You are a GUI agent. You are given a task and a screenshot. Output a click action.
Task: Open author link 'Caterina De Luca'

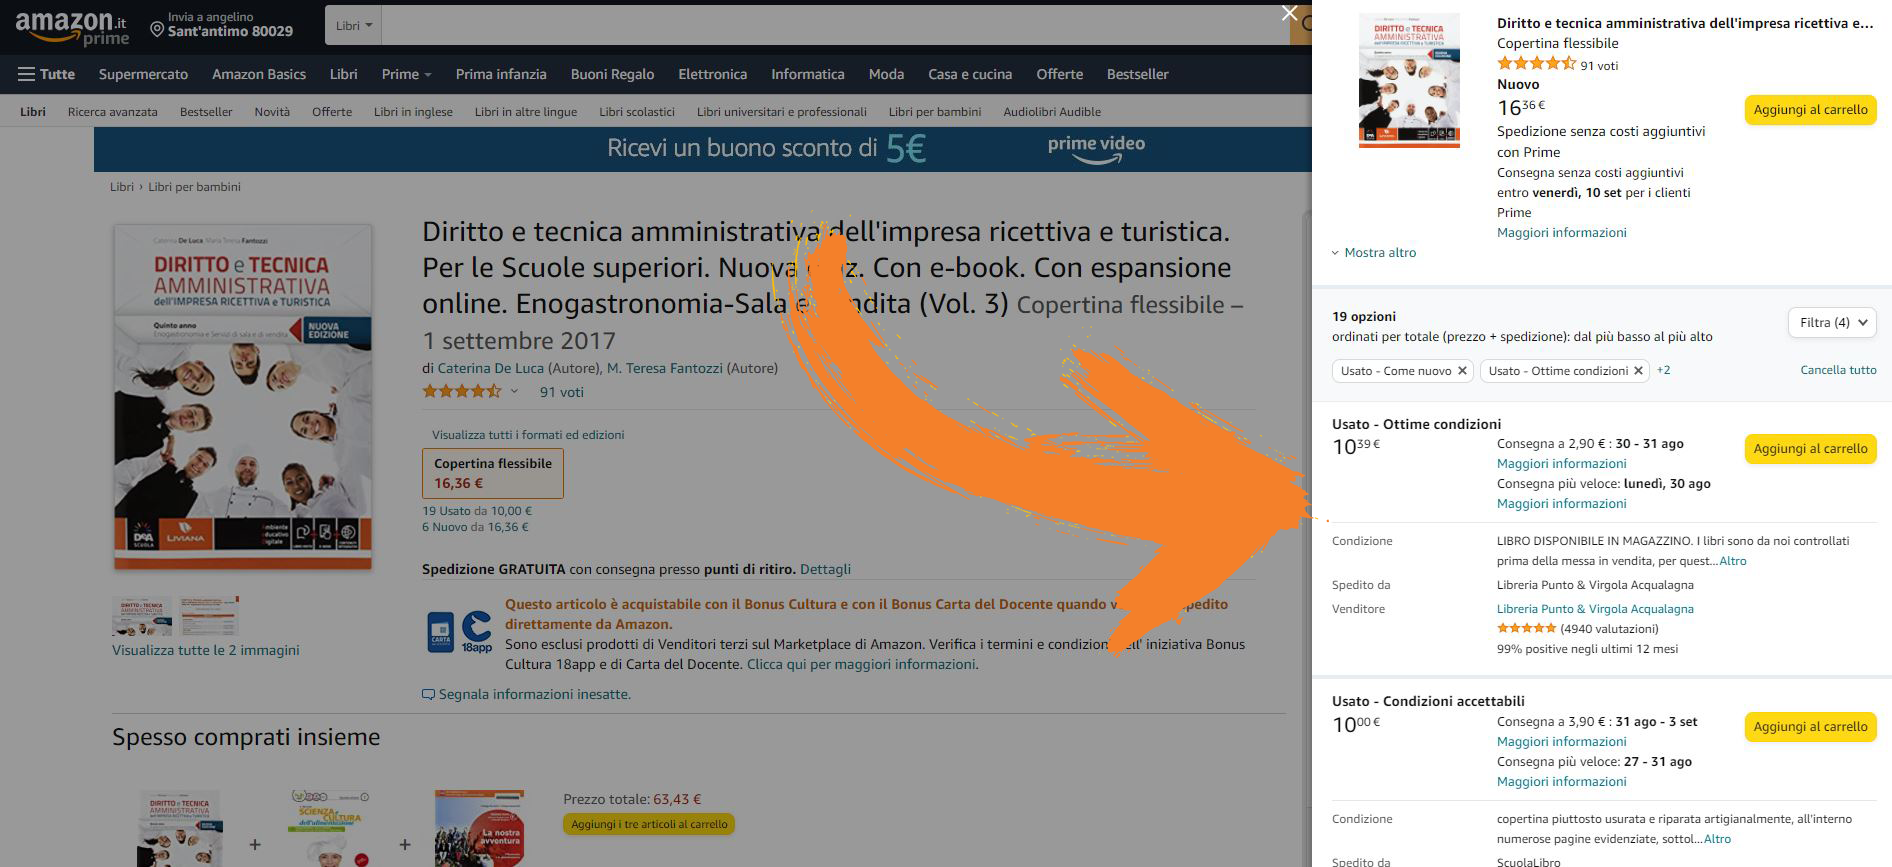(x=491, y=368)
